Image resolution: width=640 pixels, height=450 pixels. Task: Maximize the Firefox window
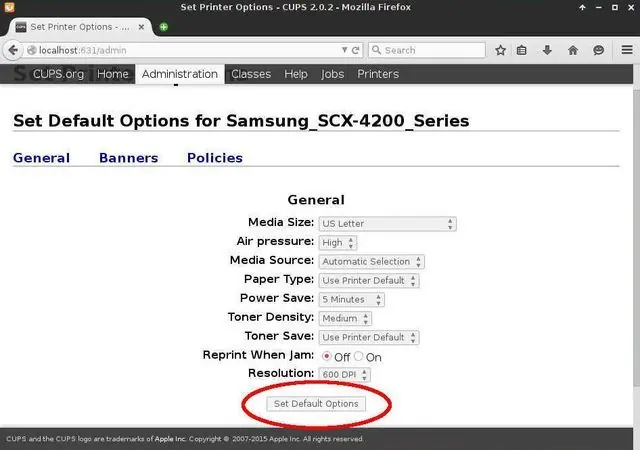[615, 7]
